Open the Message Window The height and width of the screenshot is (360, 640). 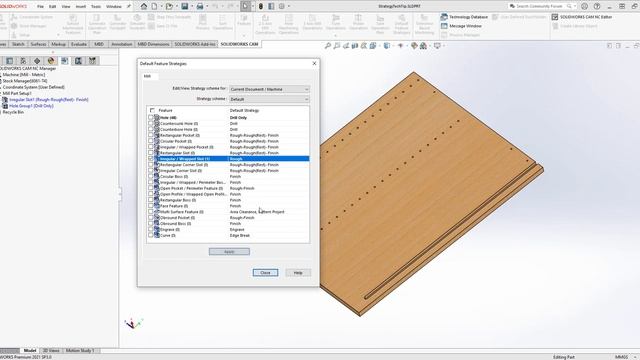pos(461,26)
